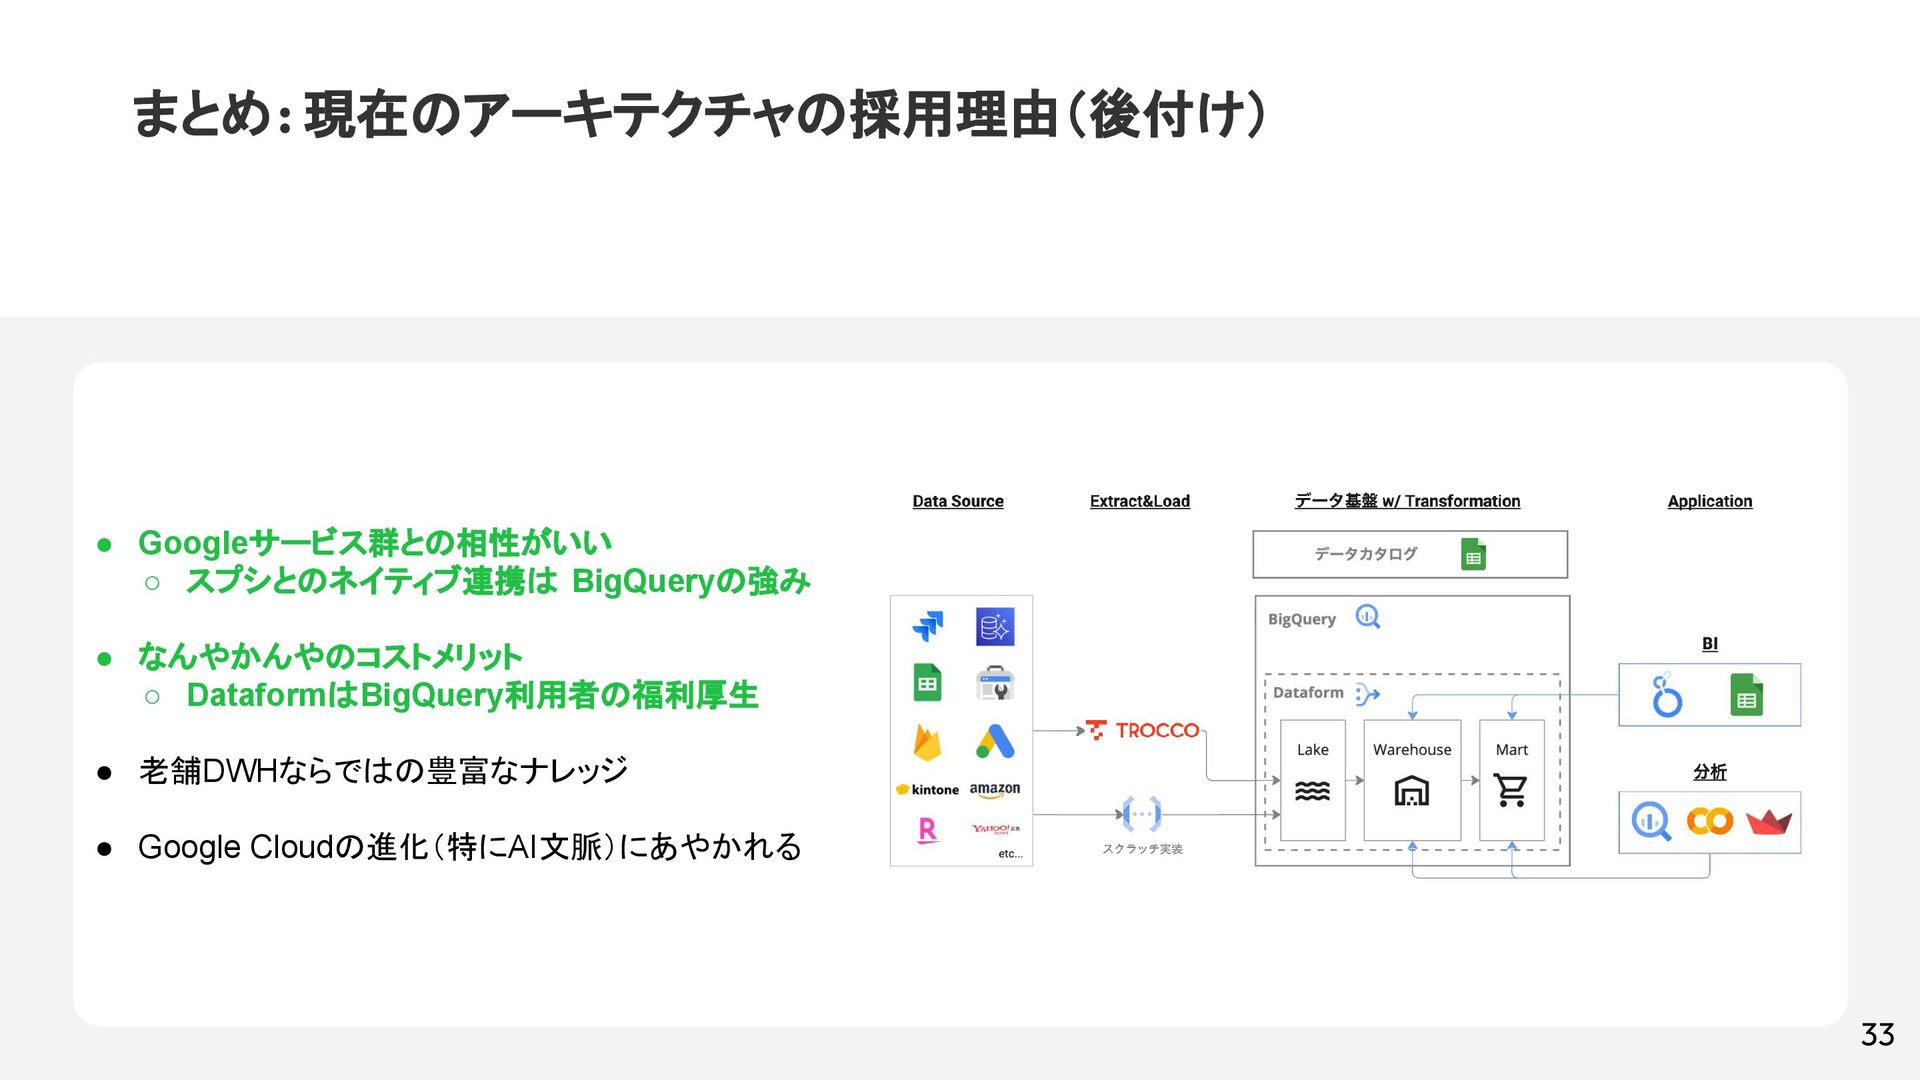The height and width of the screenshot is (1080, 1920).
Task: Click the BigQuery icon next to BigQuery label
Action: tap(1367, 617)
